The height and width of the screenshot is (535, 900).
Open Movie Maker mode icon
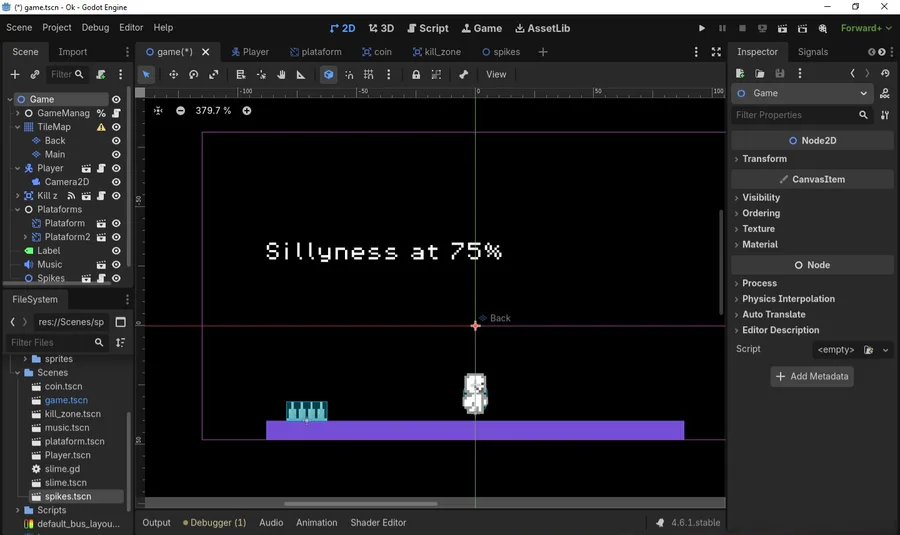[x=823, y=28]
